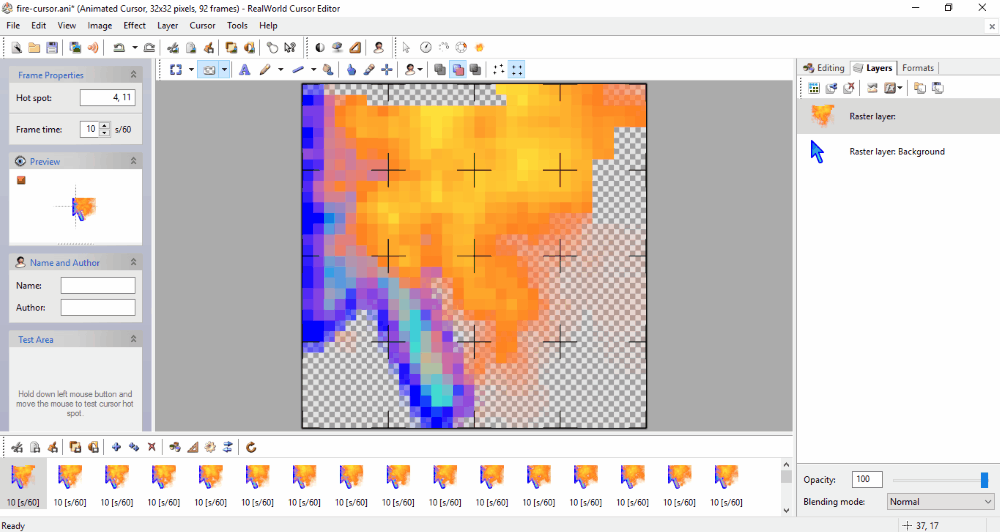Collapse the Name and Author panel
Image resolution: width=1000 pixels, height=532 pixels.
pos(133,262)
